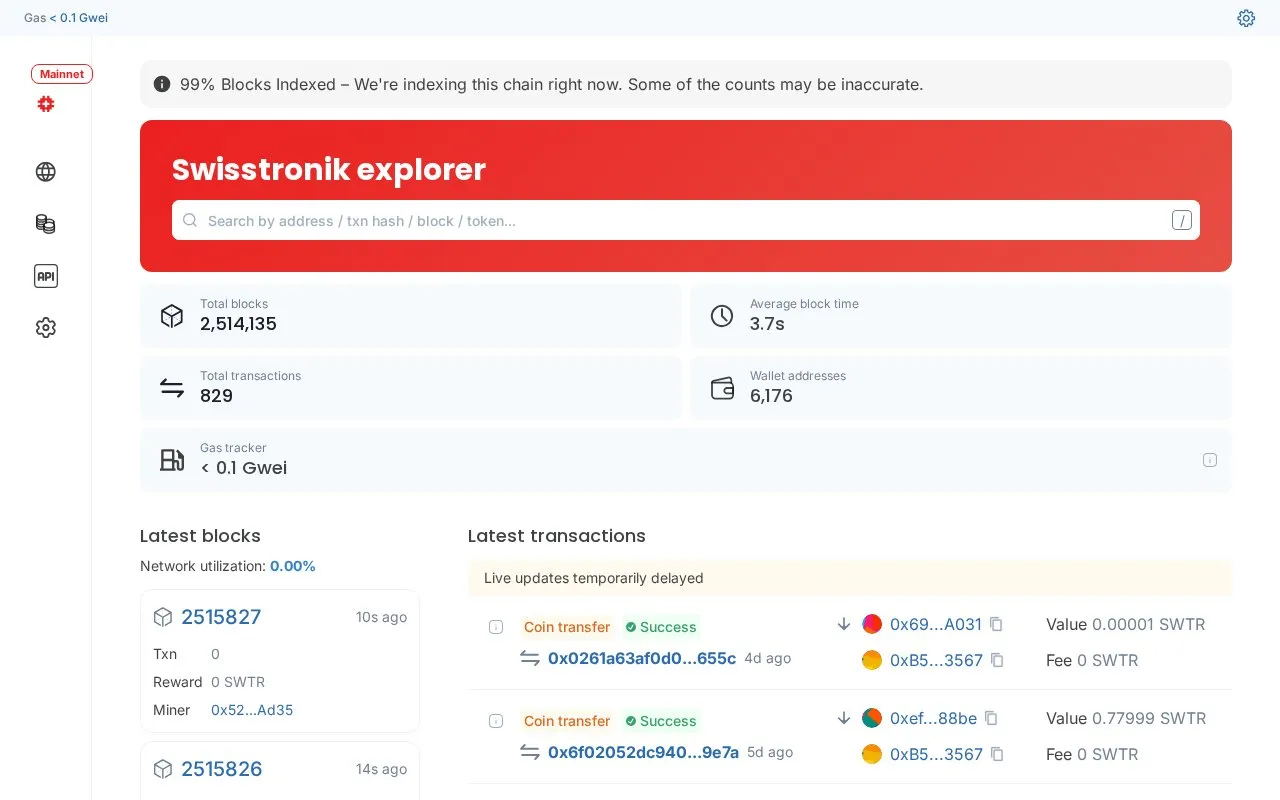The image size is (1280, 800).
Task: Click the Swisstronik explorer heading
Action: click(329, 170)
